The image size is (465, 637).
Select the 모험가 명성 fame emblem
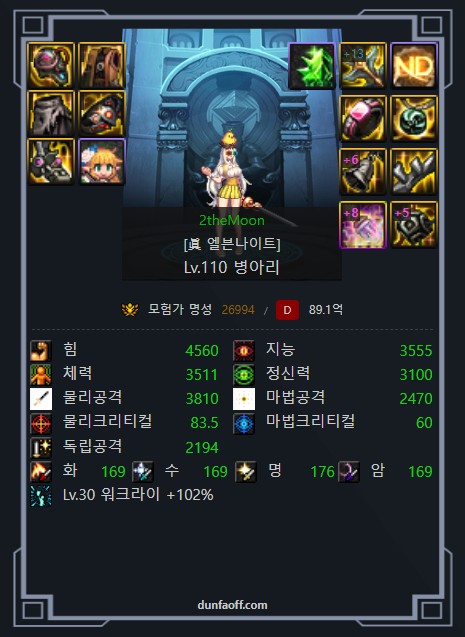point(130,310)
